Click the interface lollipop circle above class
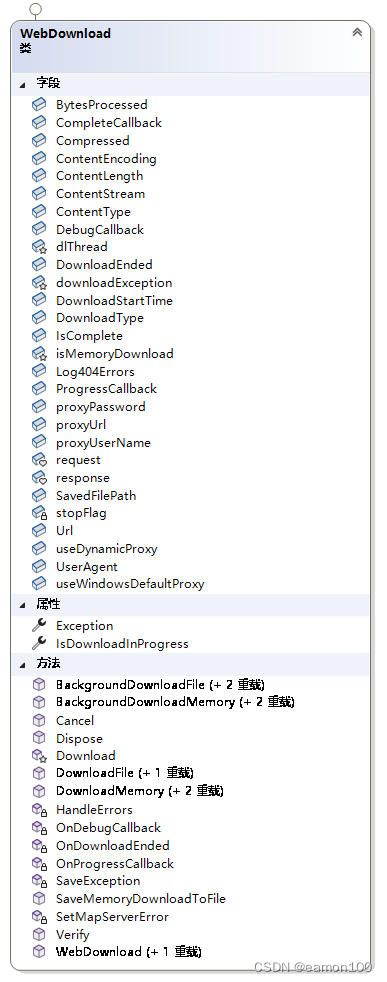 (36, 9)
